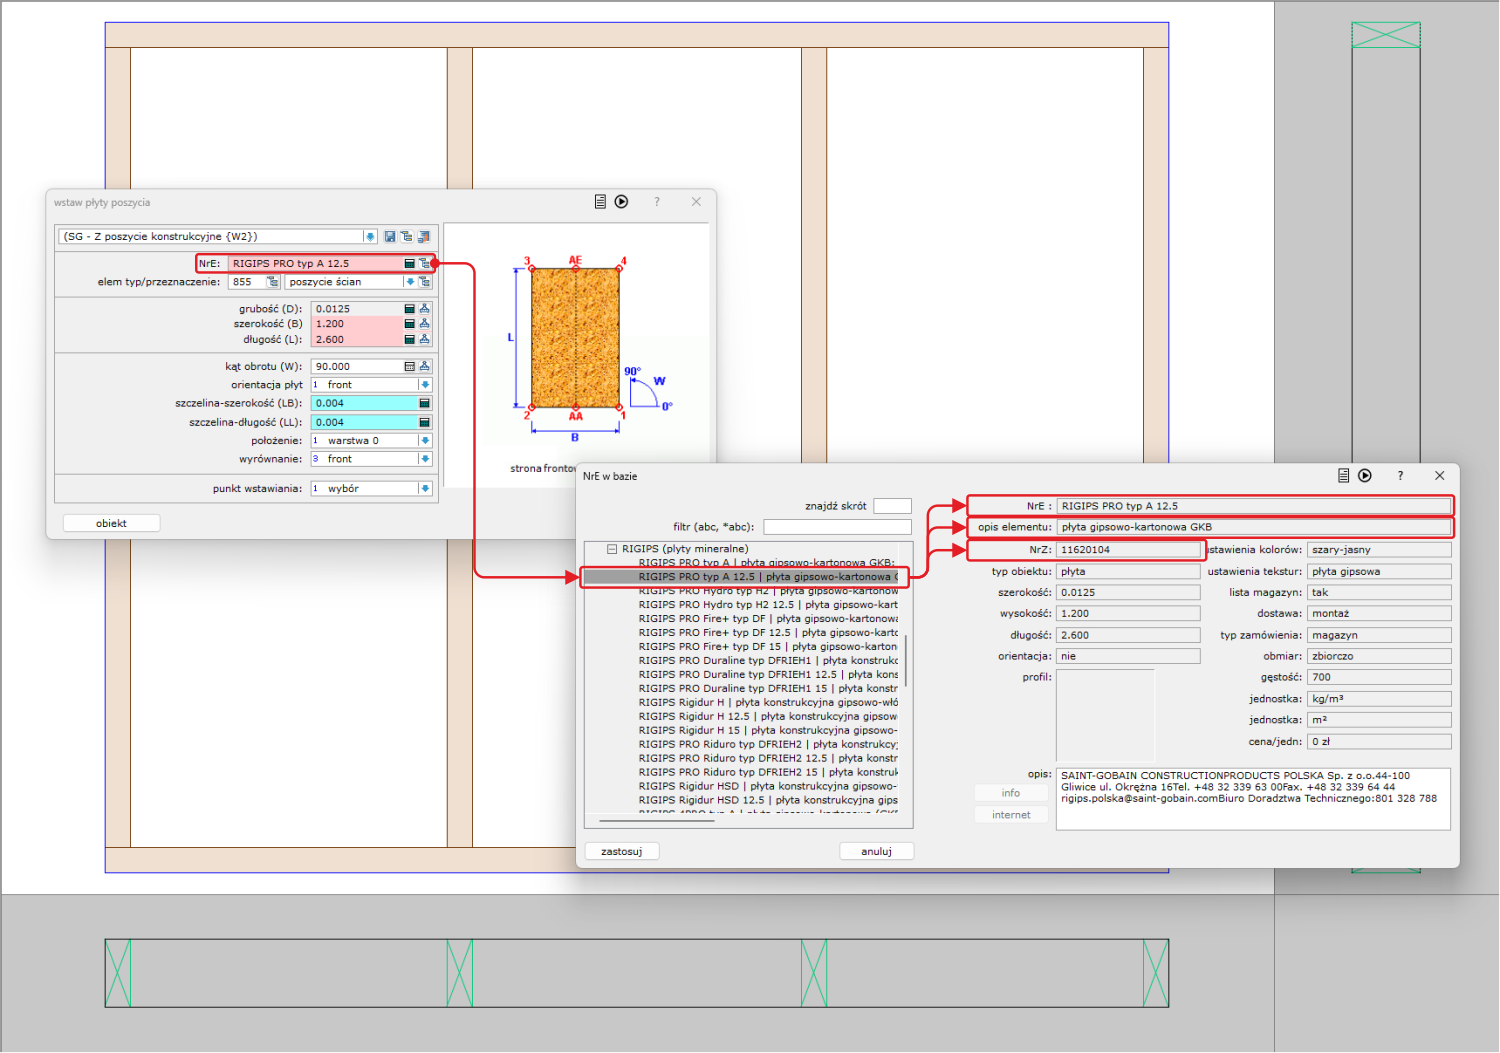Open the NrE database tree icon
The height and width of the screenshot is (1053, 1500).
424,264
